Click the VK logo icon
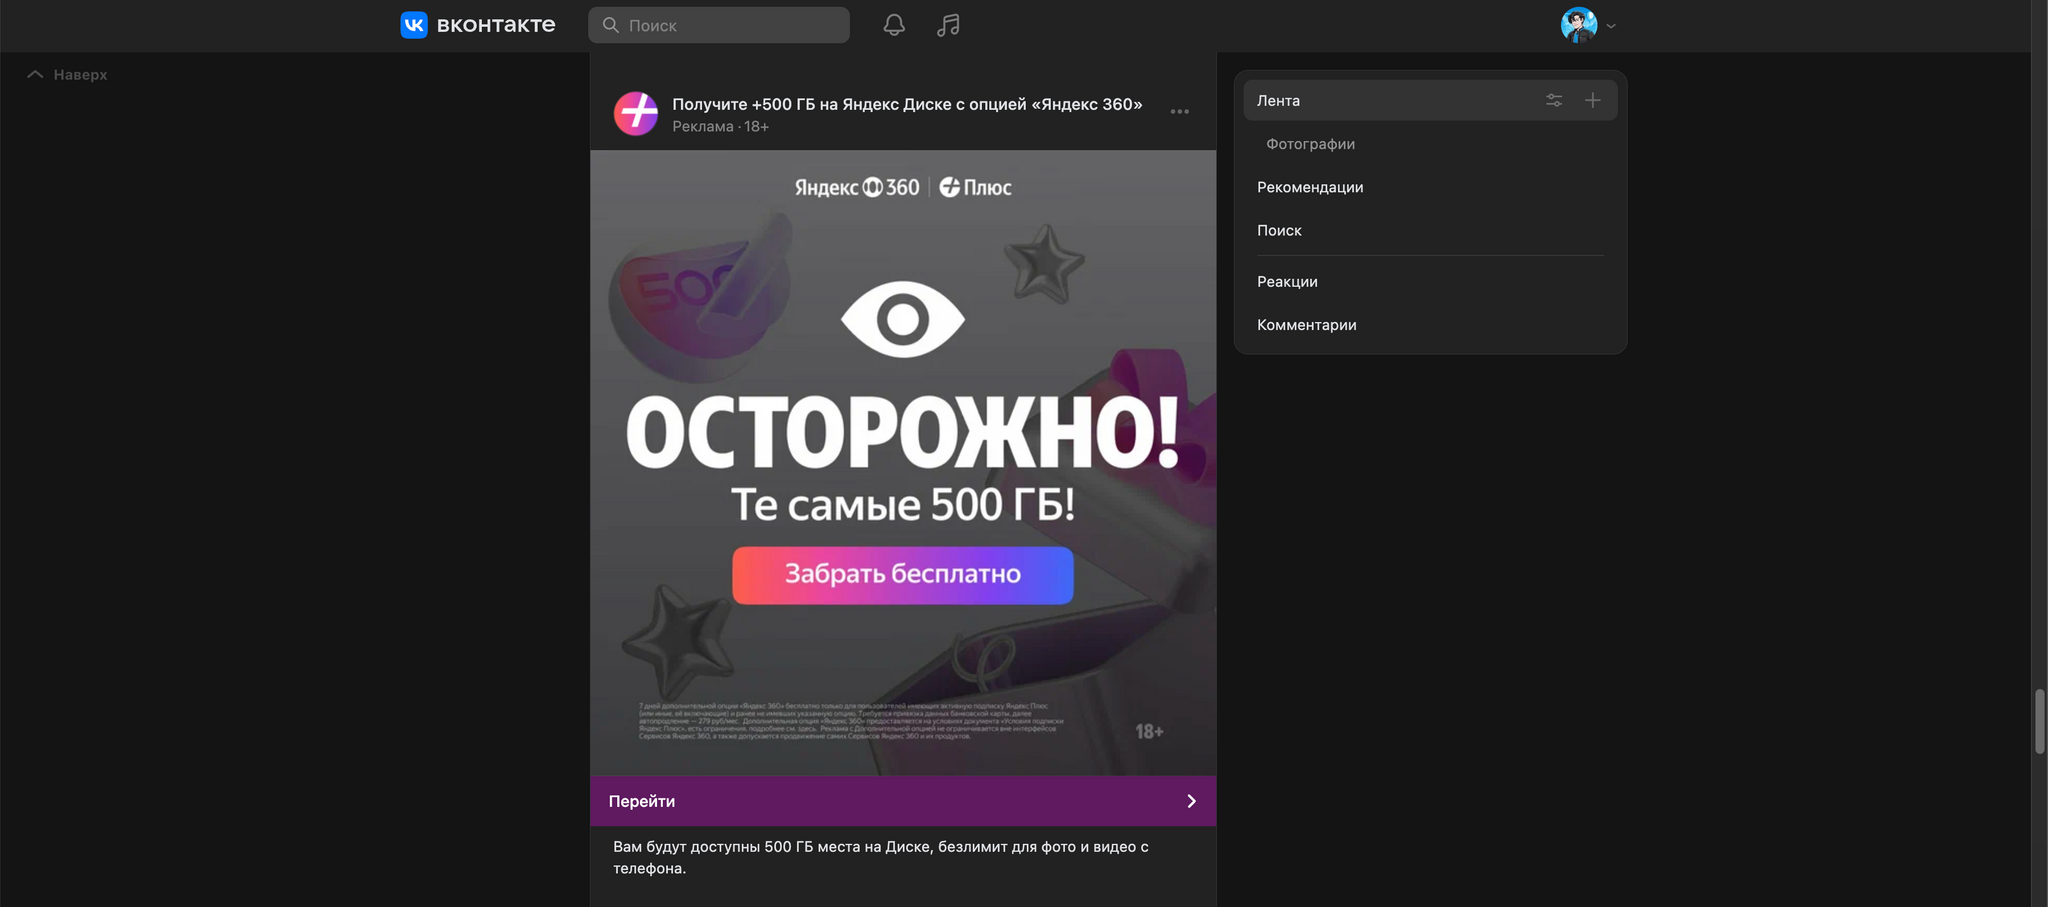The image size is (2048, 907). tap(414, 25)
